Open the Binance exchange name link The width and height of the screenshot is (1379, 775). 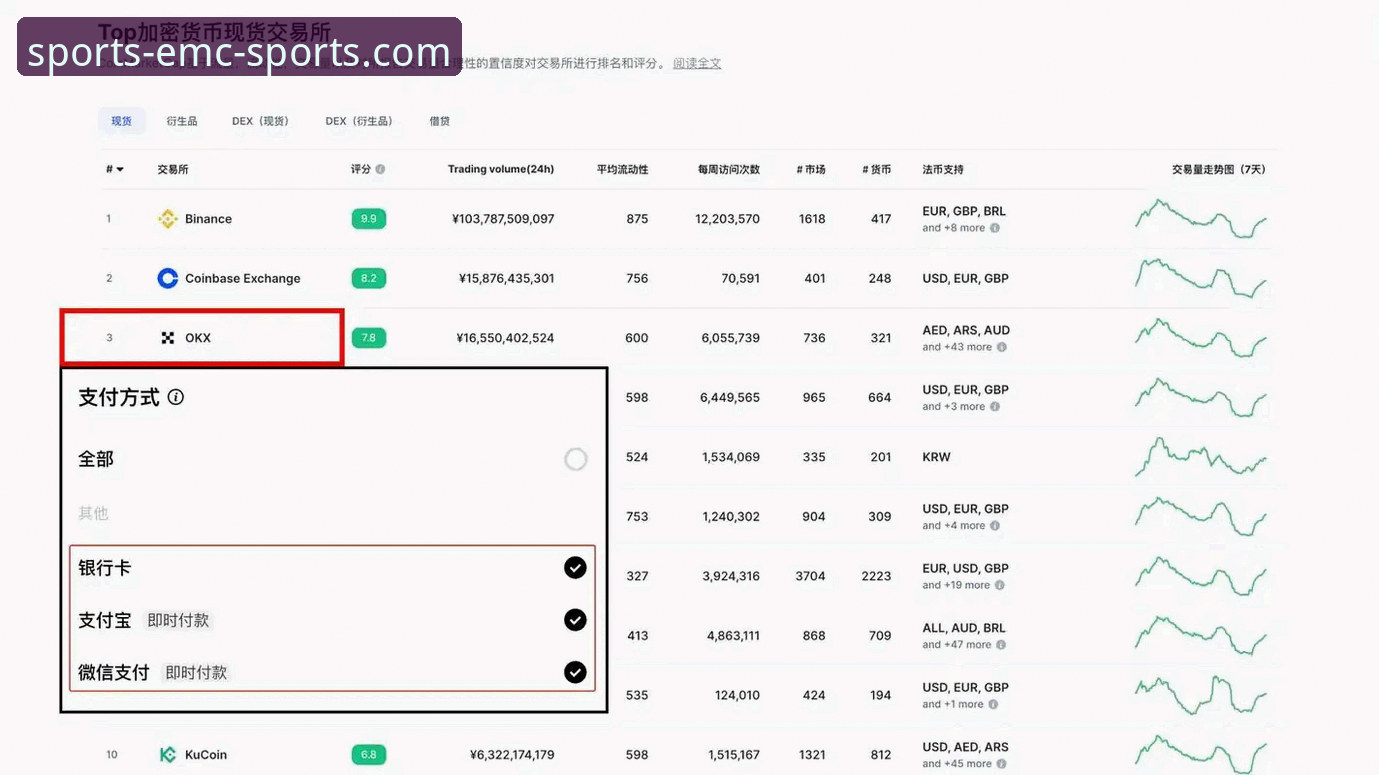208,219
